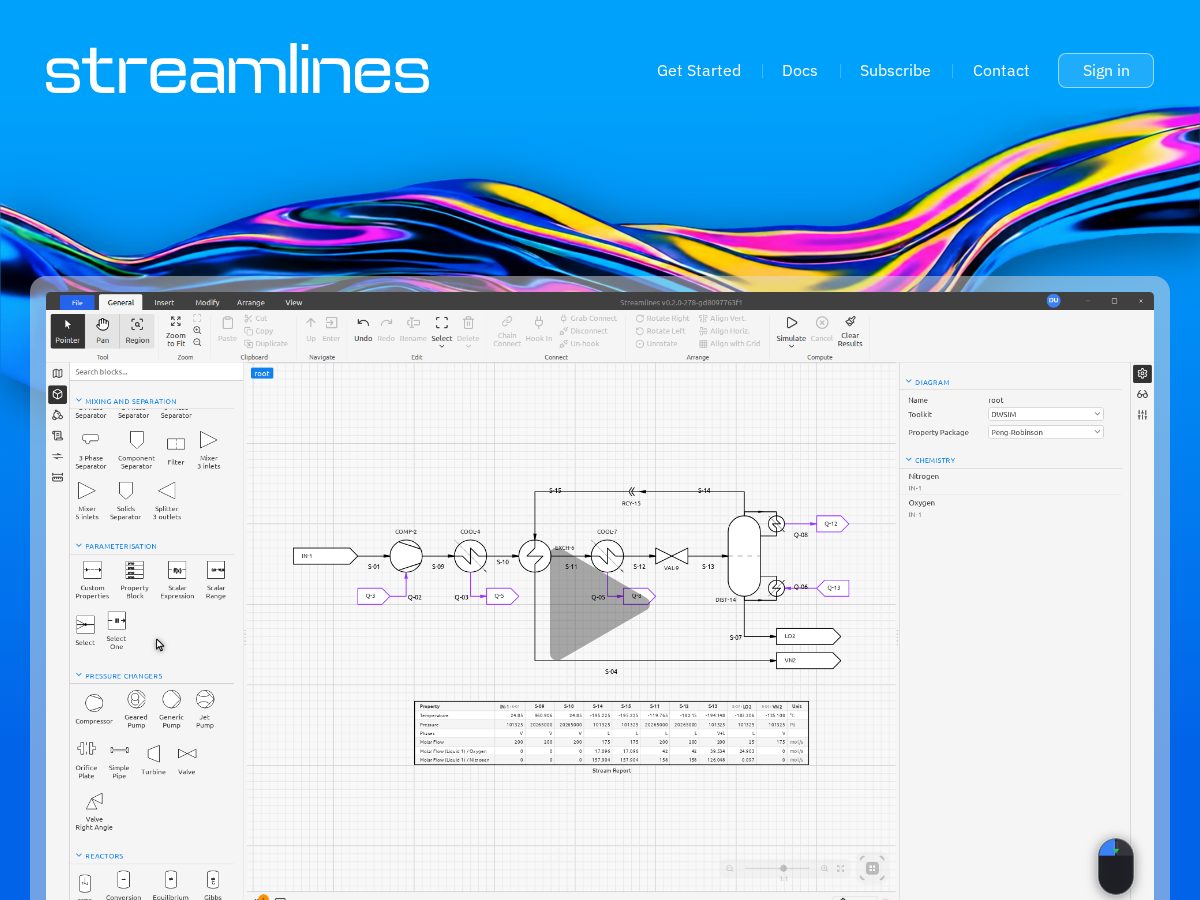This screenshot has height=900, width=1200.
Task: Click the DU user avatar
Action: (x=1053, y=301)
